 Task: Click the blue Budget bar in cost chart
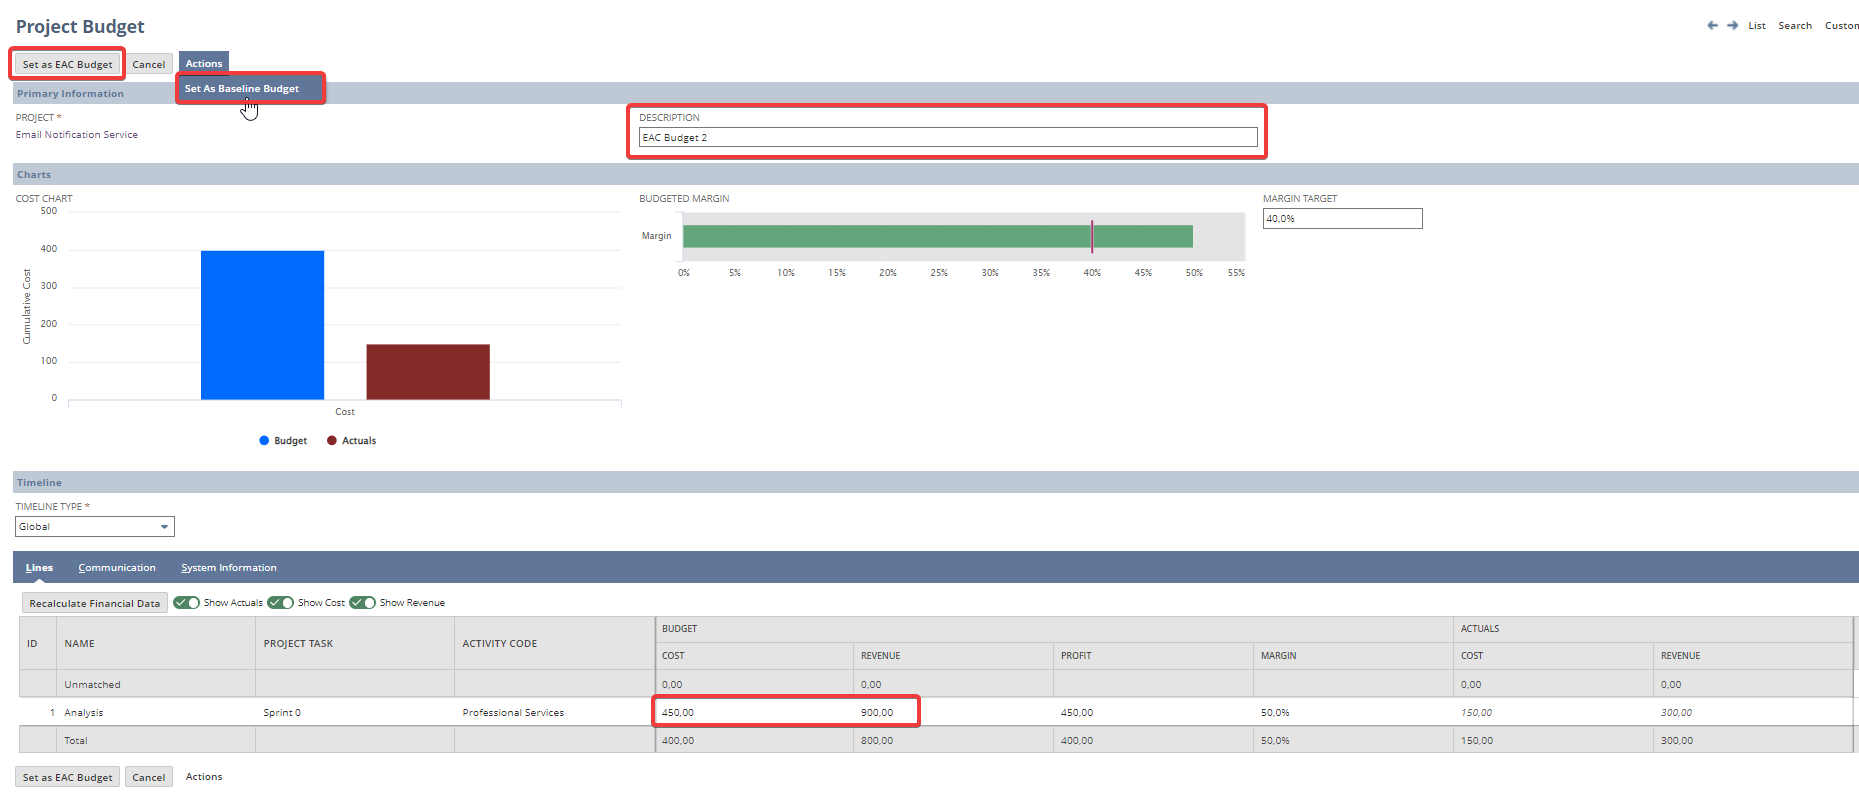(262, 325)
